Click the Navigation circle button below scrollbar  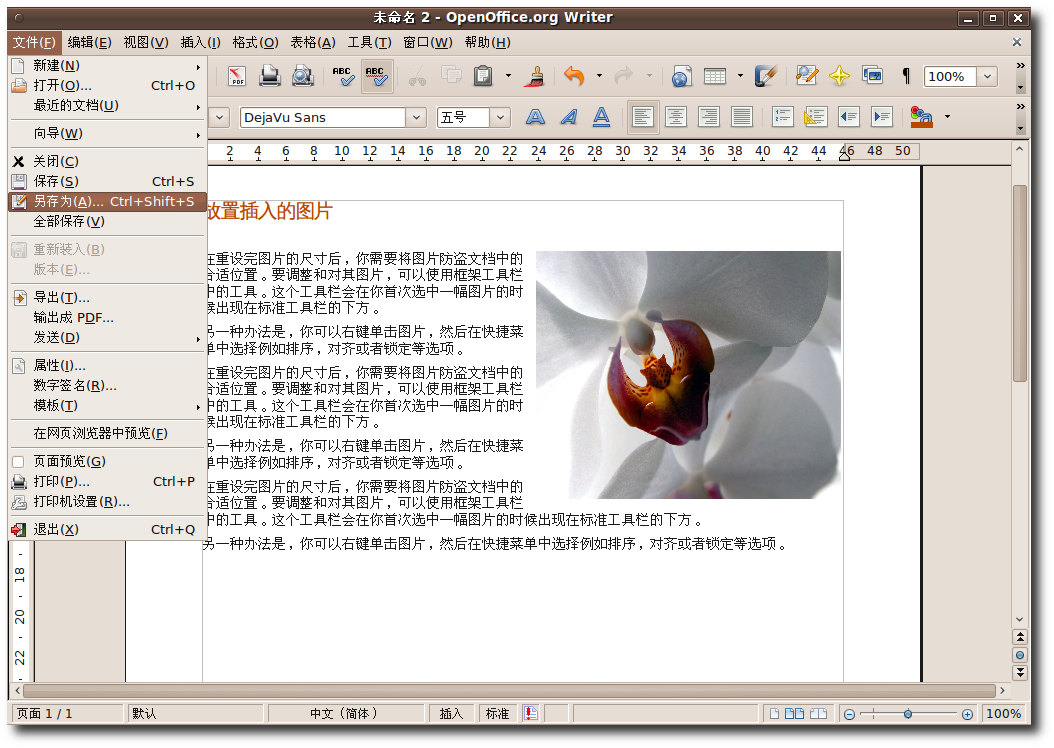tap(1020, 655)
